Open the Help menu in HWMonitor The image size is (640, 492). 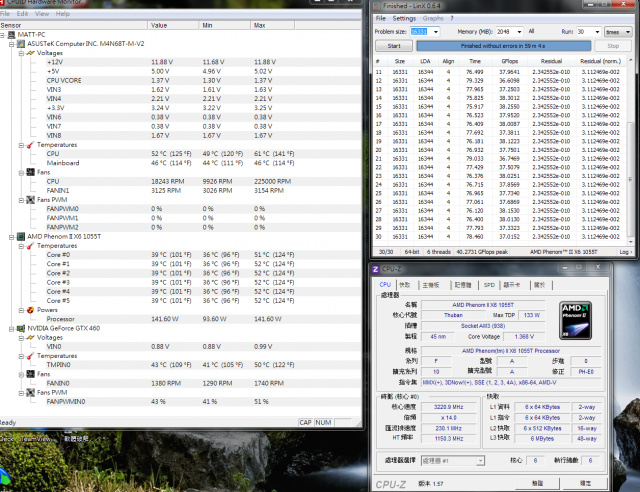(x=62, y=14)
